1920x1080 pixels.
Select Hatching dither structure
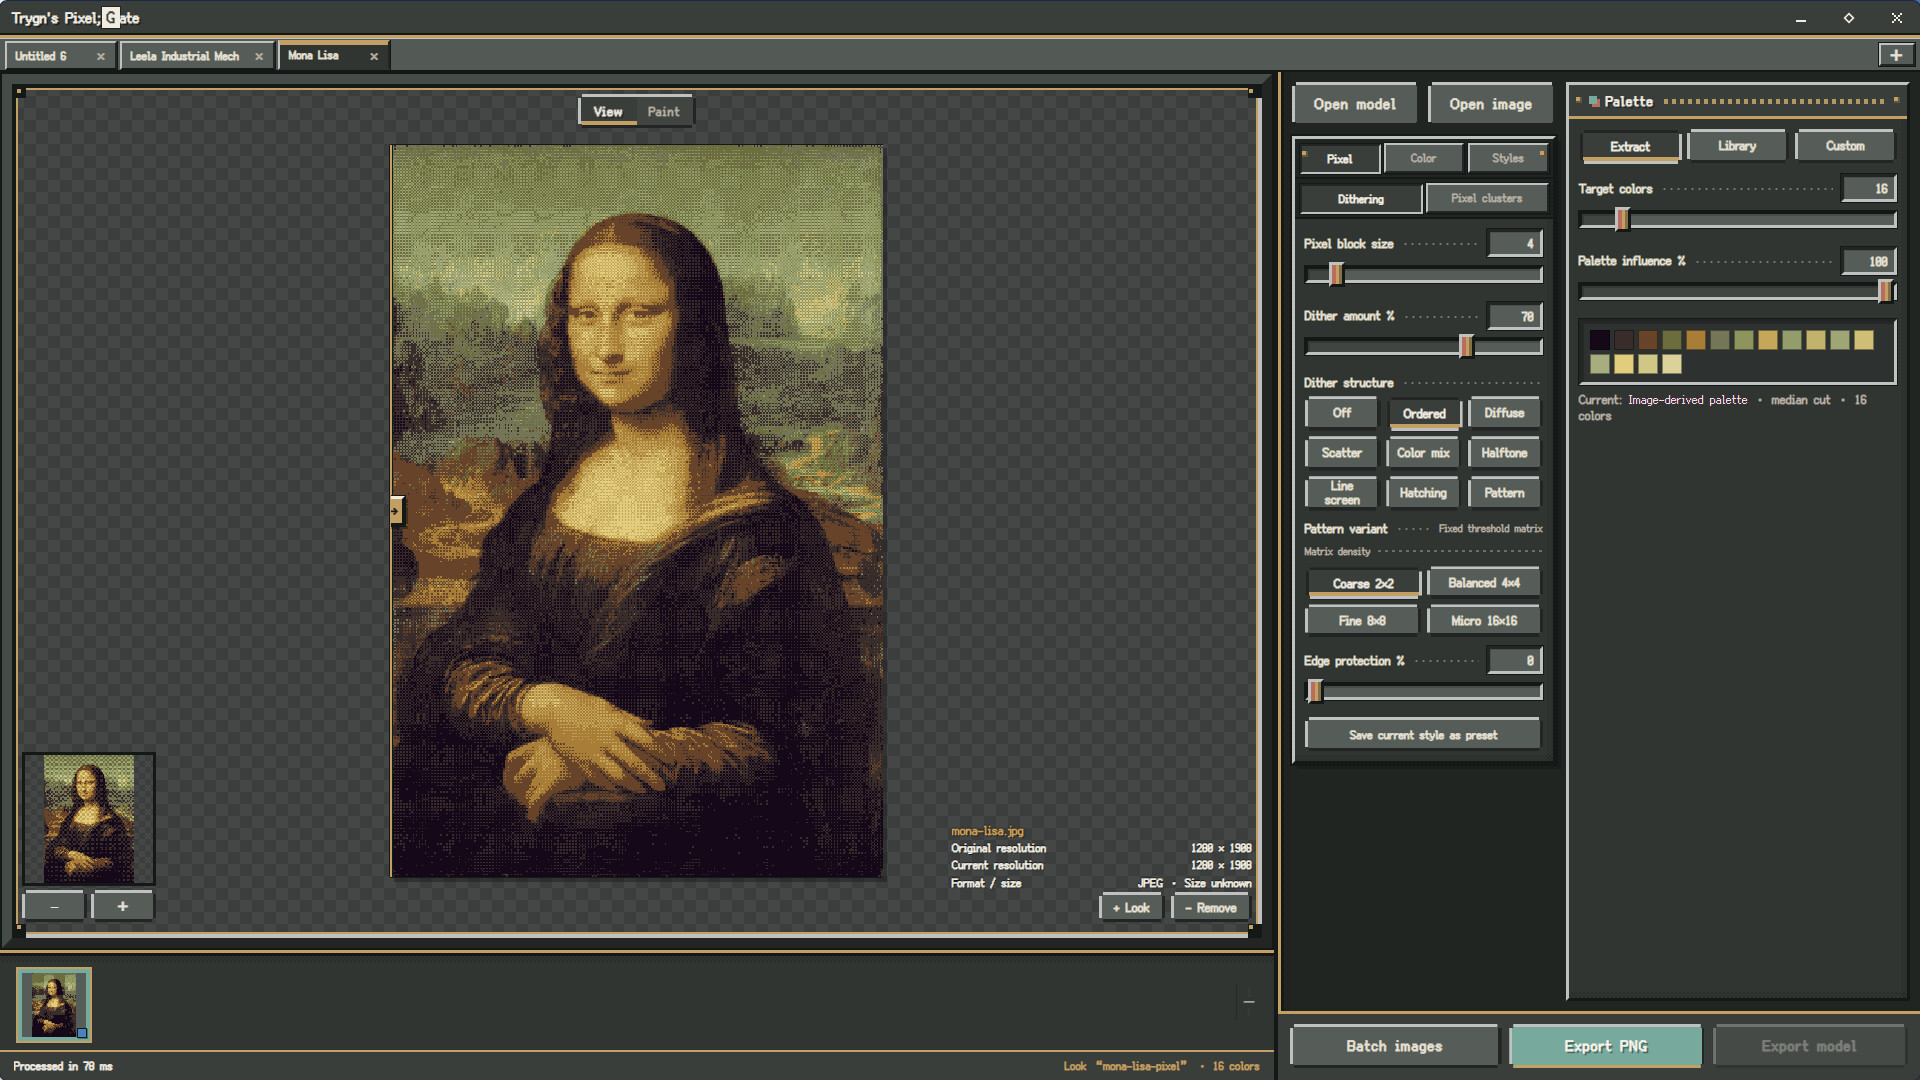(x=1423, y=493)
